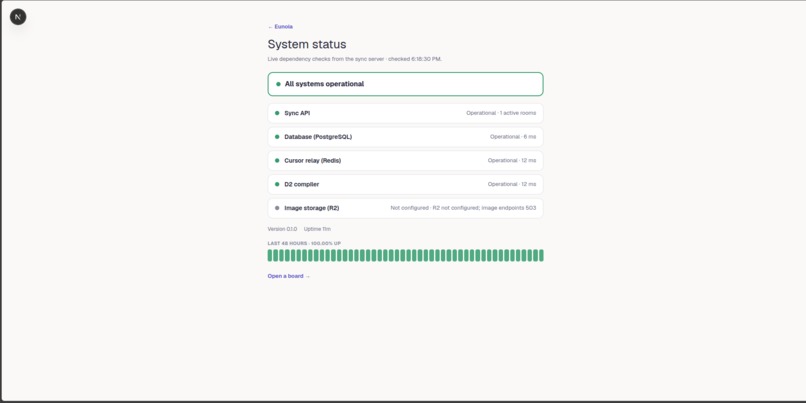Click the 'Cursor relay (Redis)' label
This screenshot has height=403, width=806.
[313, 160]
